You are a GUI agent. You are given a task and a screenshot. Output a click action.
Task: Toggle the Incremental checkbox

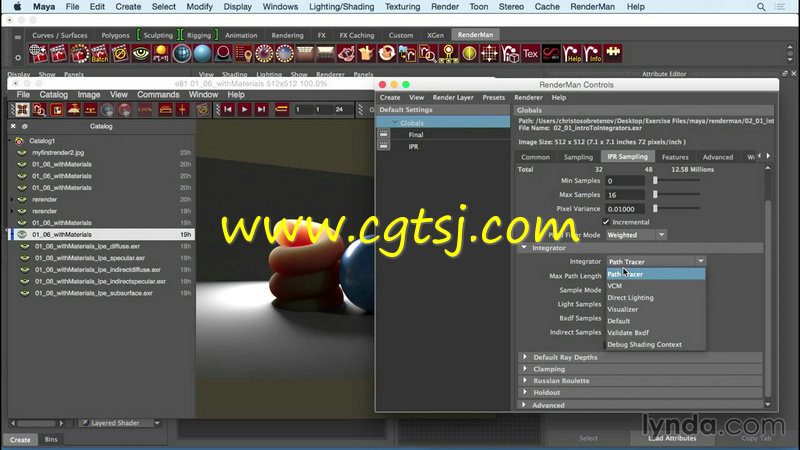(606, 222)
